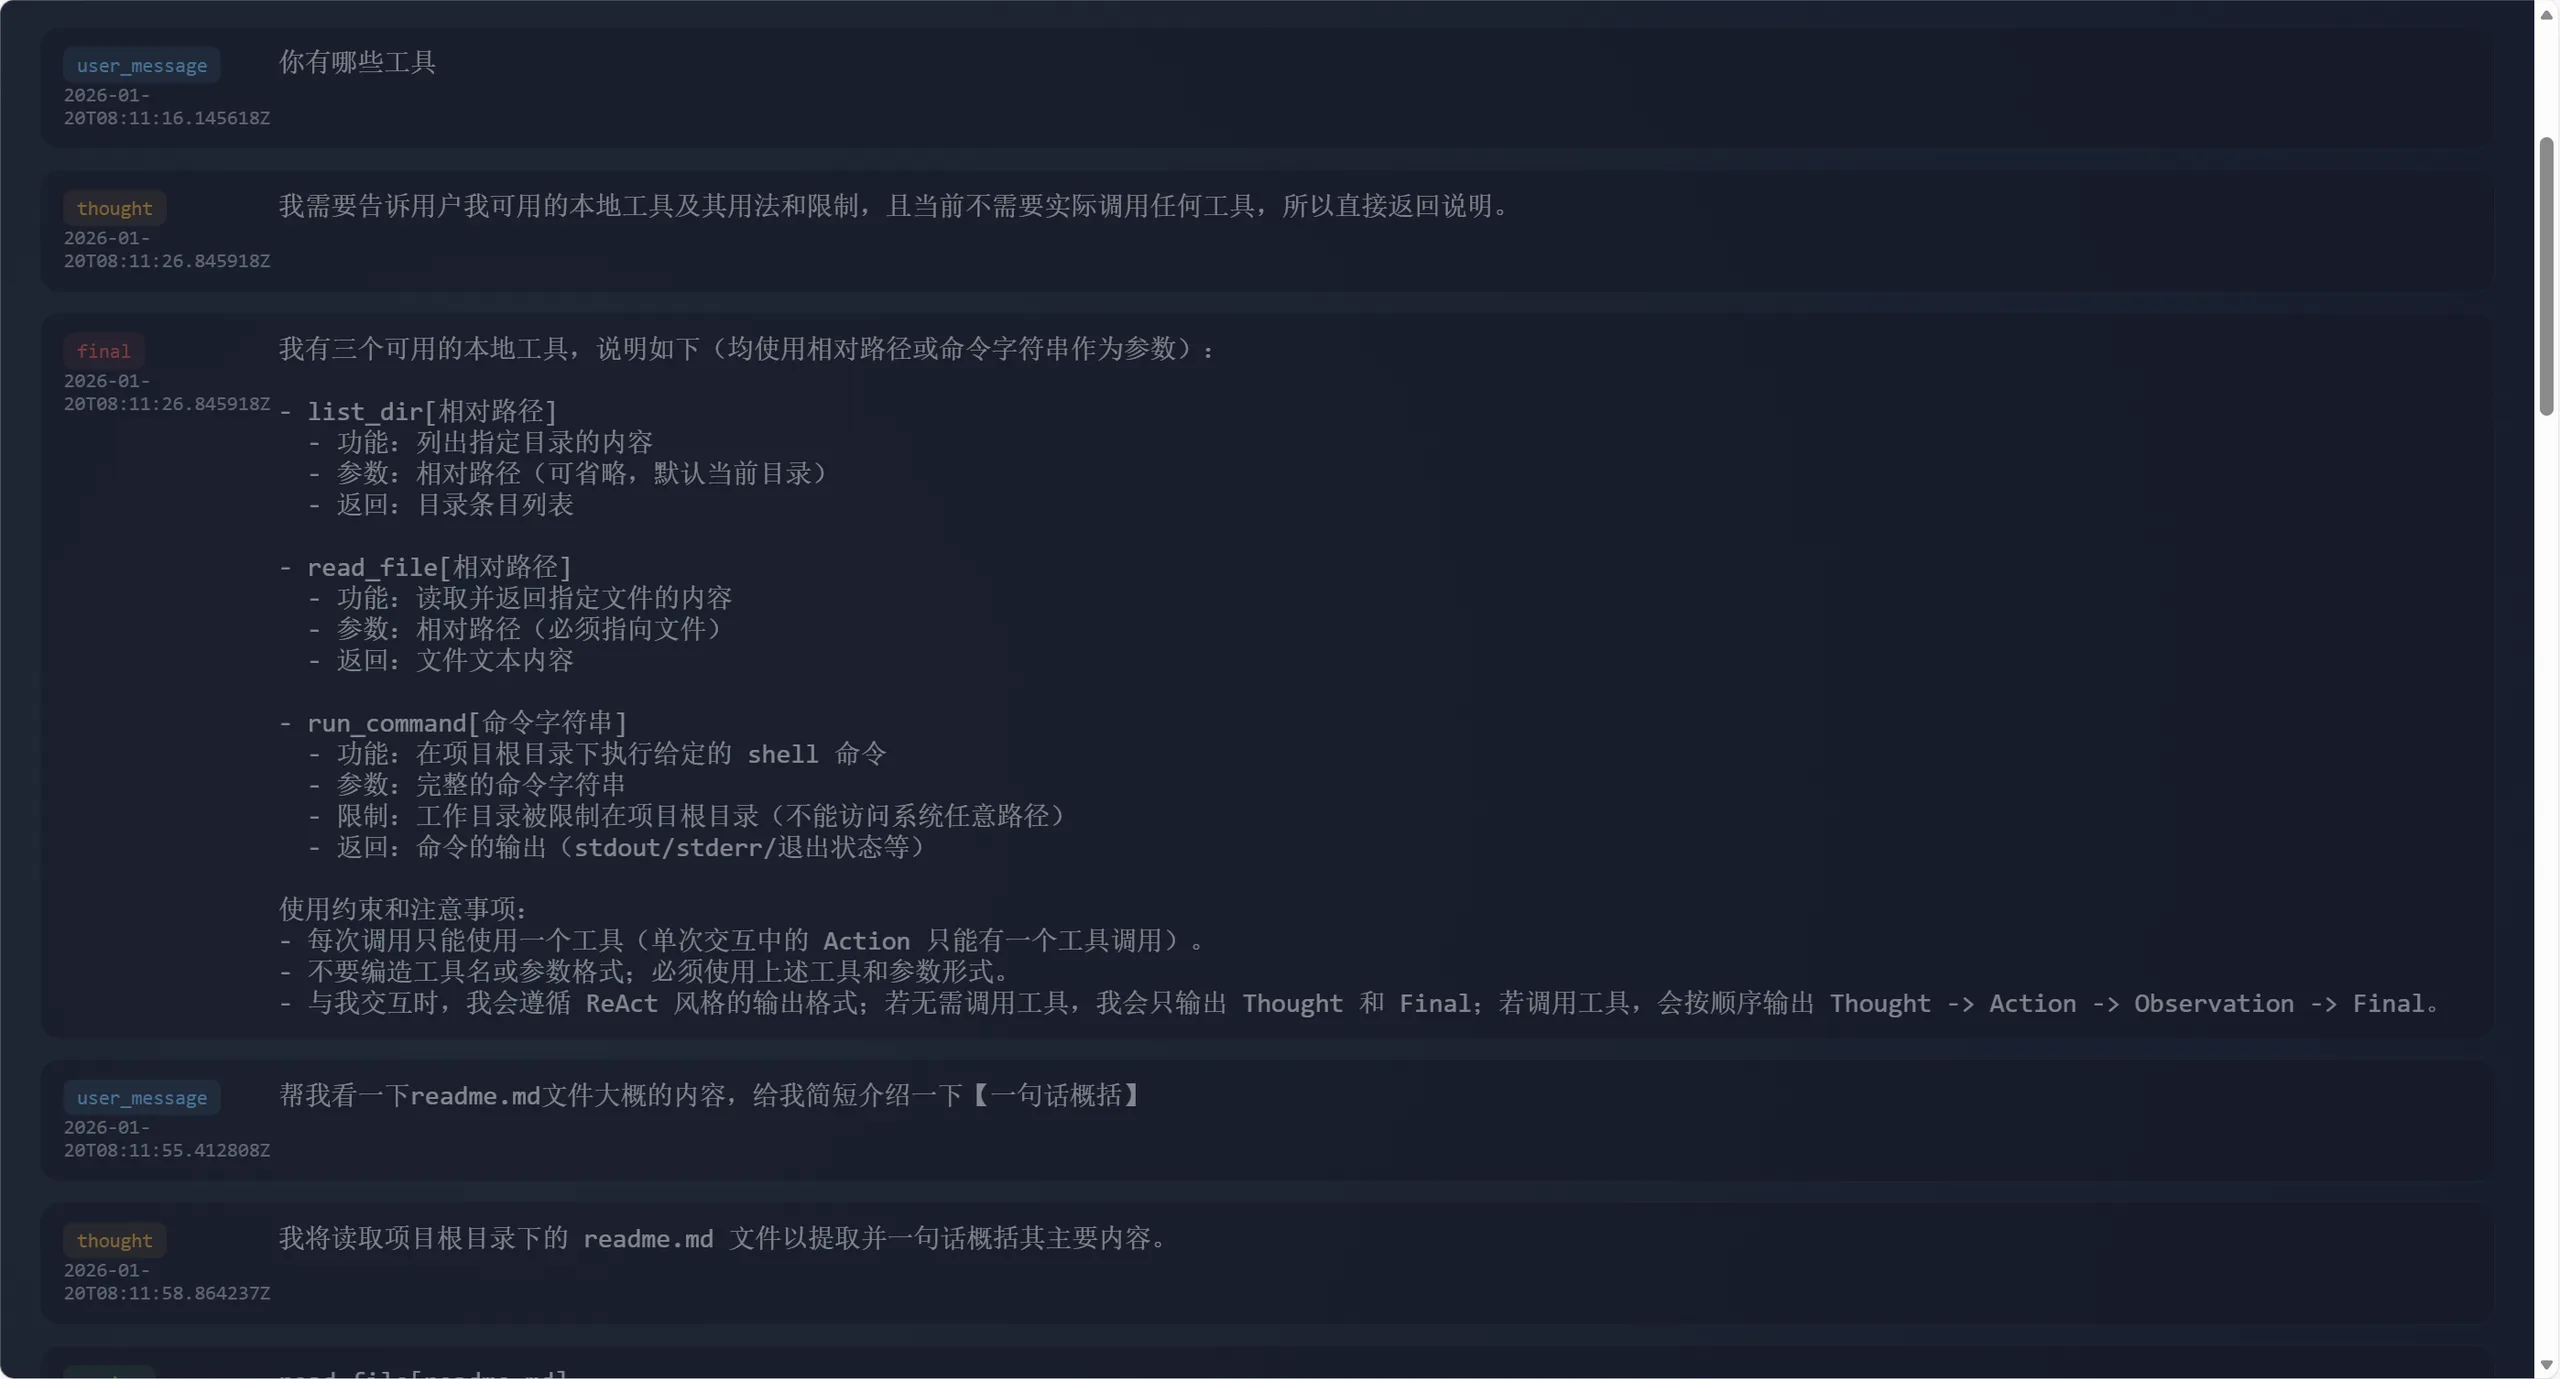Click the intro line 我有三个可用的本地工具
Image resolution: width=2560 pixels, height=1379 pixels.
(747, 349)
